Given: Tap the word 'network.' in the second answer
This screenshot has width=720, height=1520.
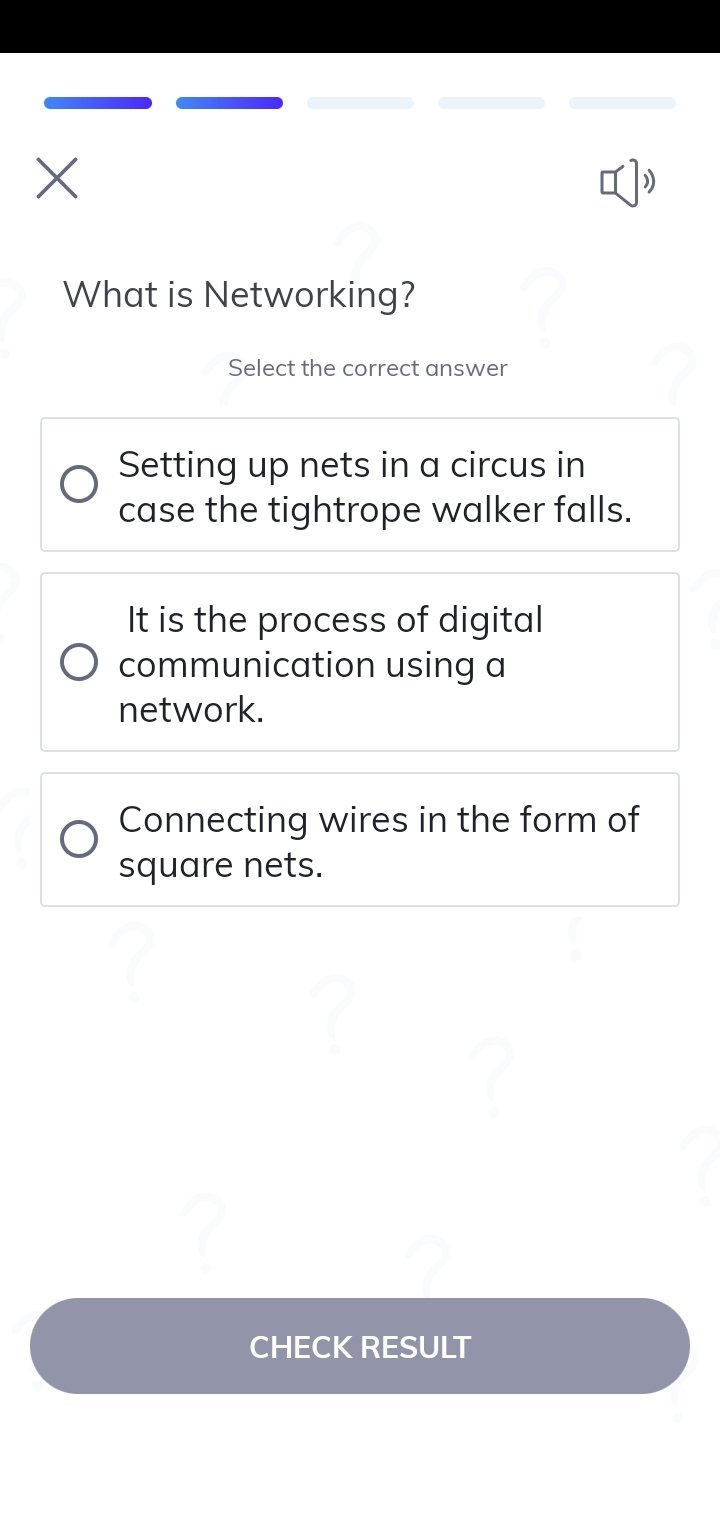Looking at the screenshot, I should (x=191, y=710).
